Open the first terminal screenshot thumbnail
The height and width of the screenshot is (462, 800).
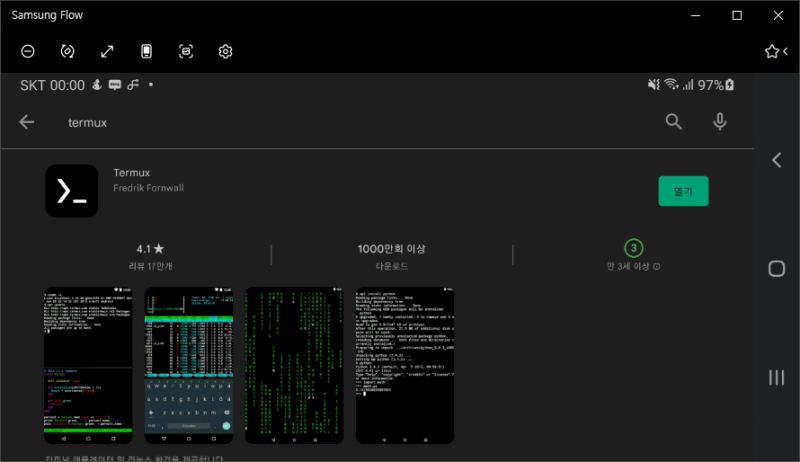pyautogui.click(x=88, y=365)
